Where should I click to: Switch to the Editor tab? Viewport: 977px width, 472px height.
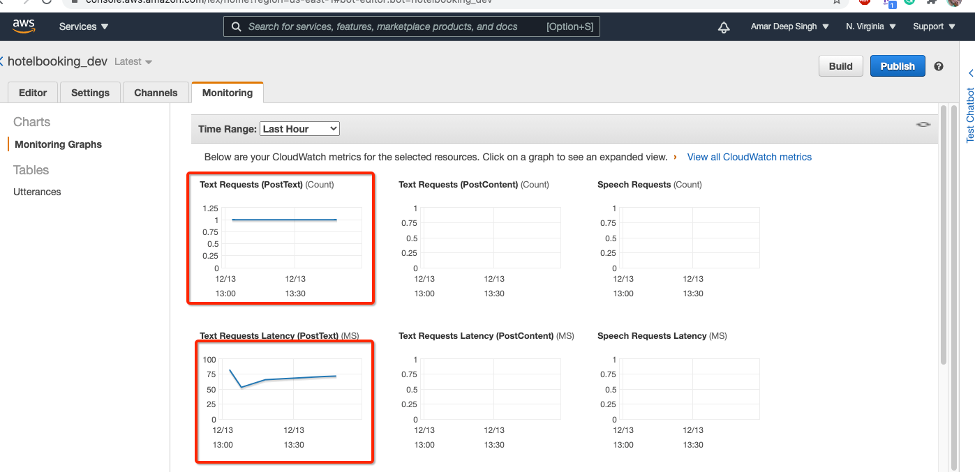33,92
